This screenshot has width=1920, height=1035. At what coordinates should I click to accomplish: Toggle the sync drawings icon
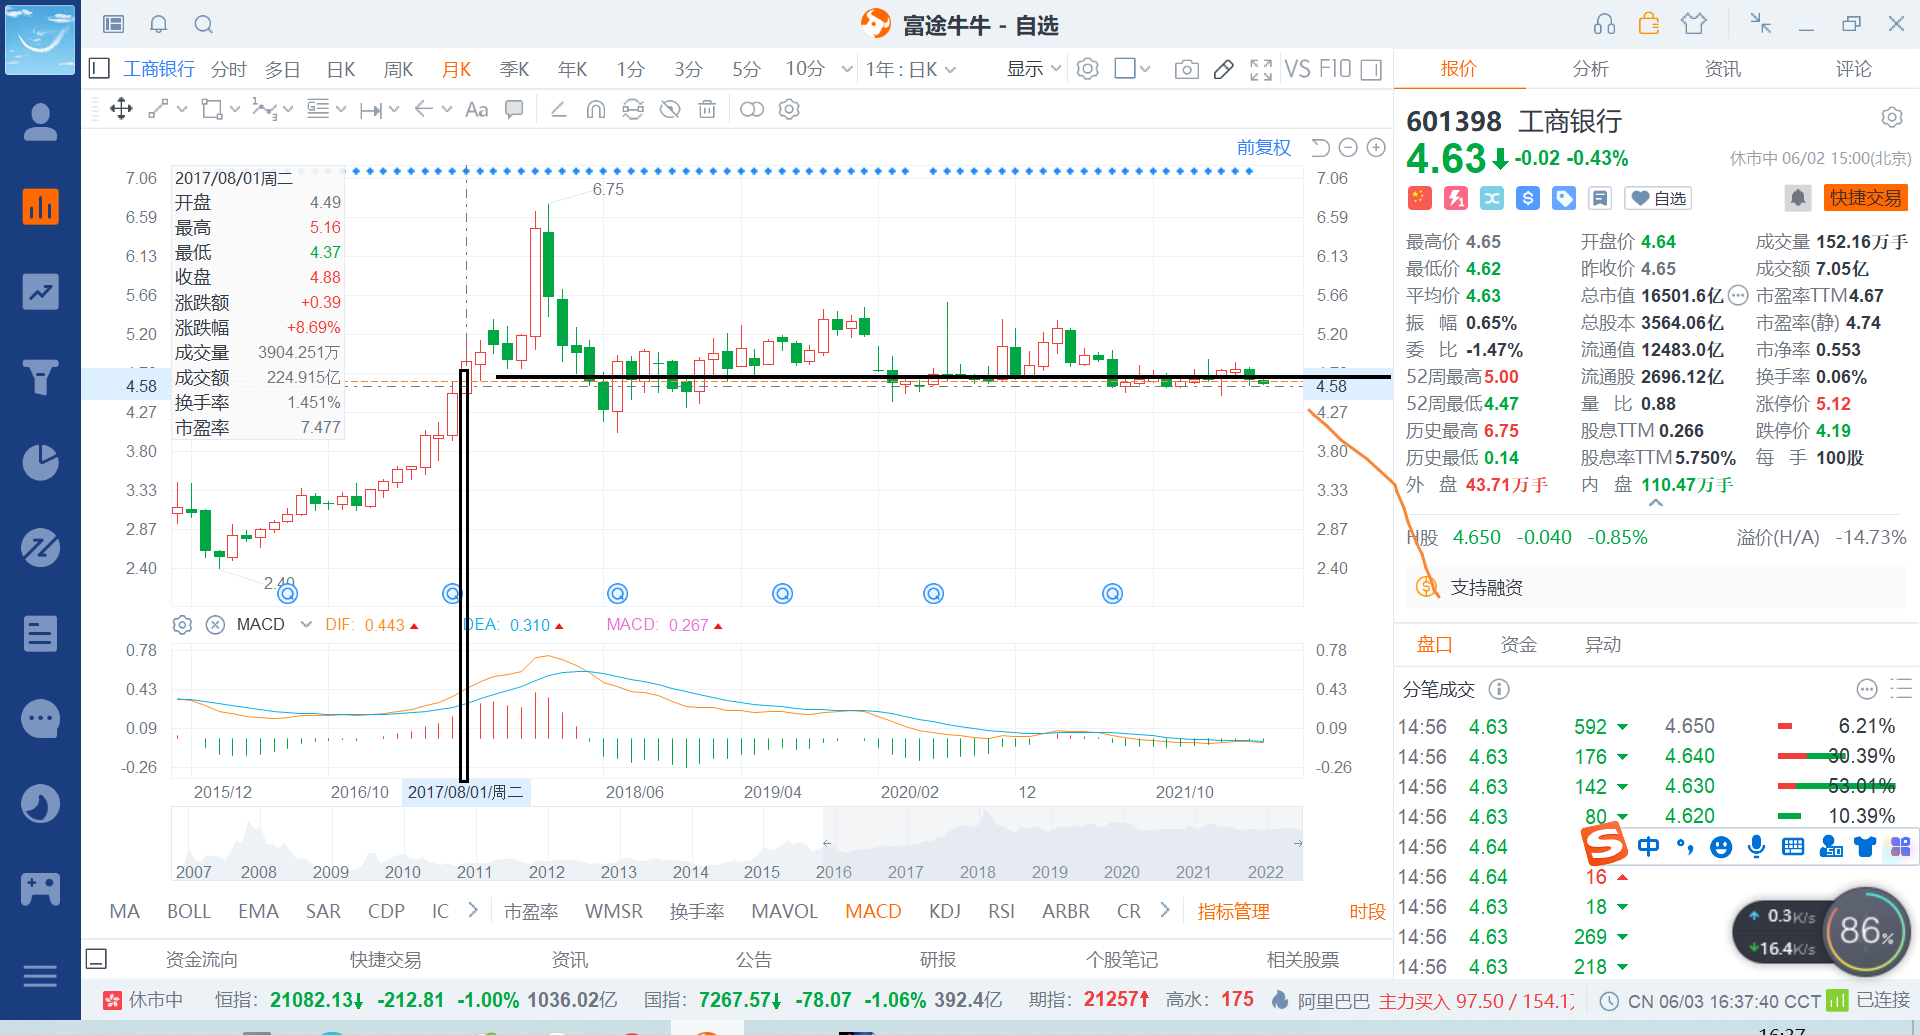633,109
